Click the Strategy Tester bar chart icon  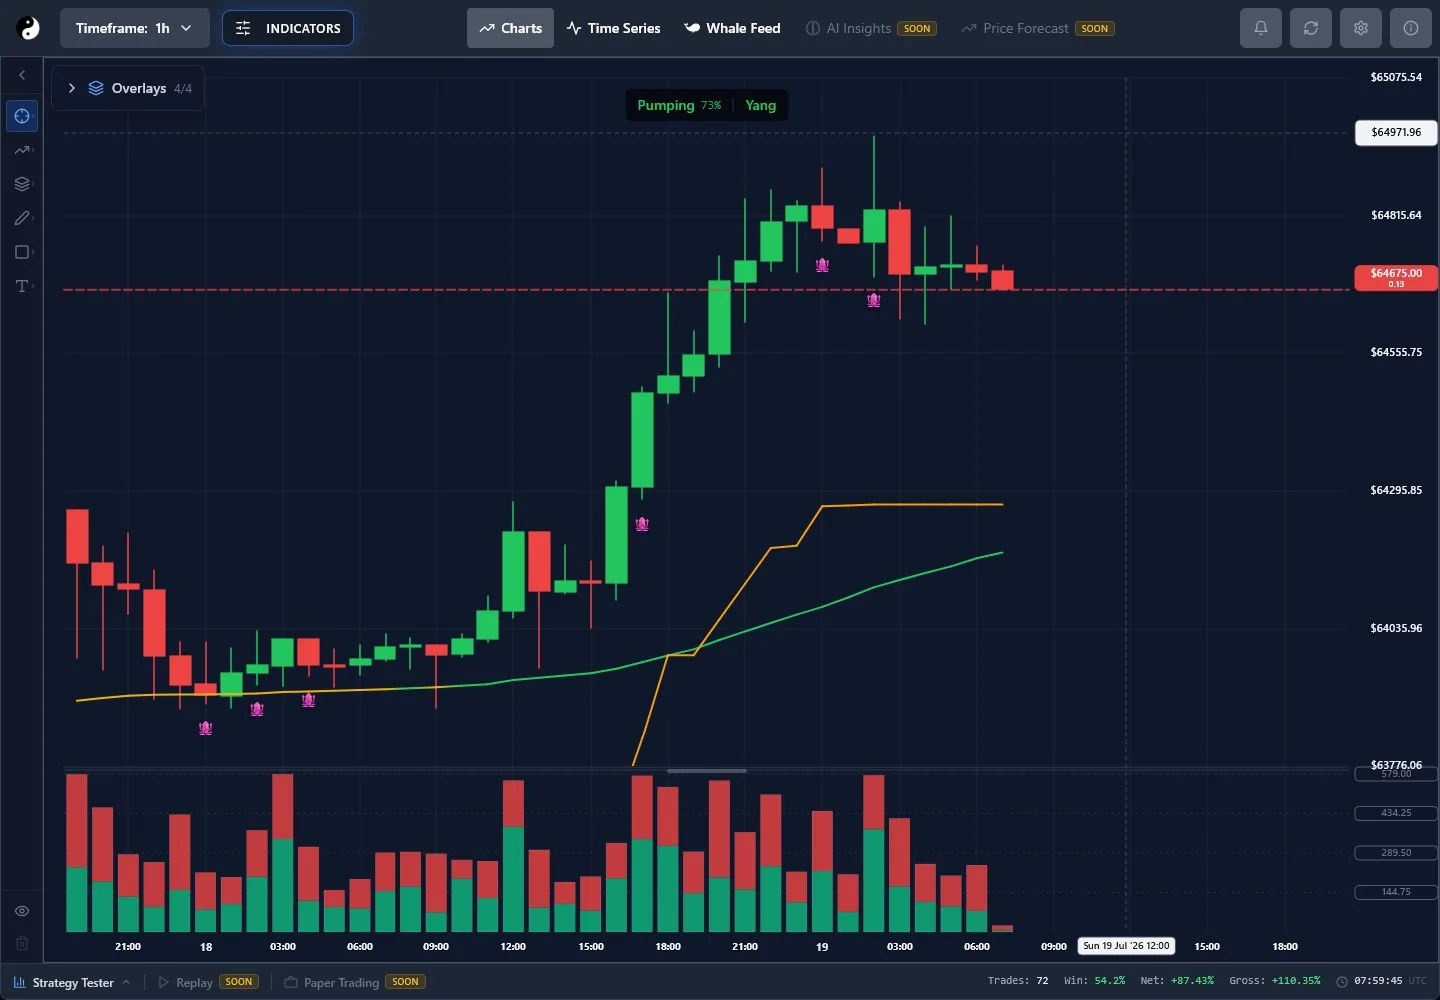tap(19, 982)
